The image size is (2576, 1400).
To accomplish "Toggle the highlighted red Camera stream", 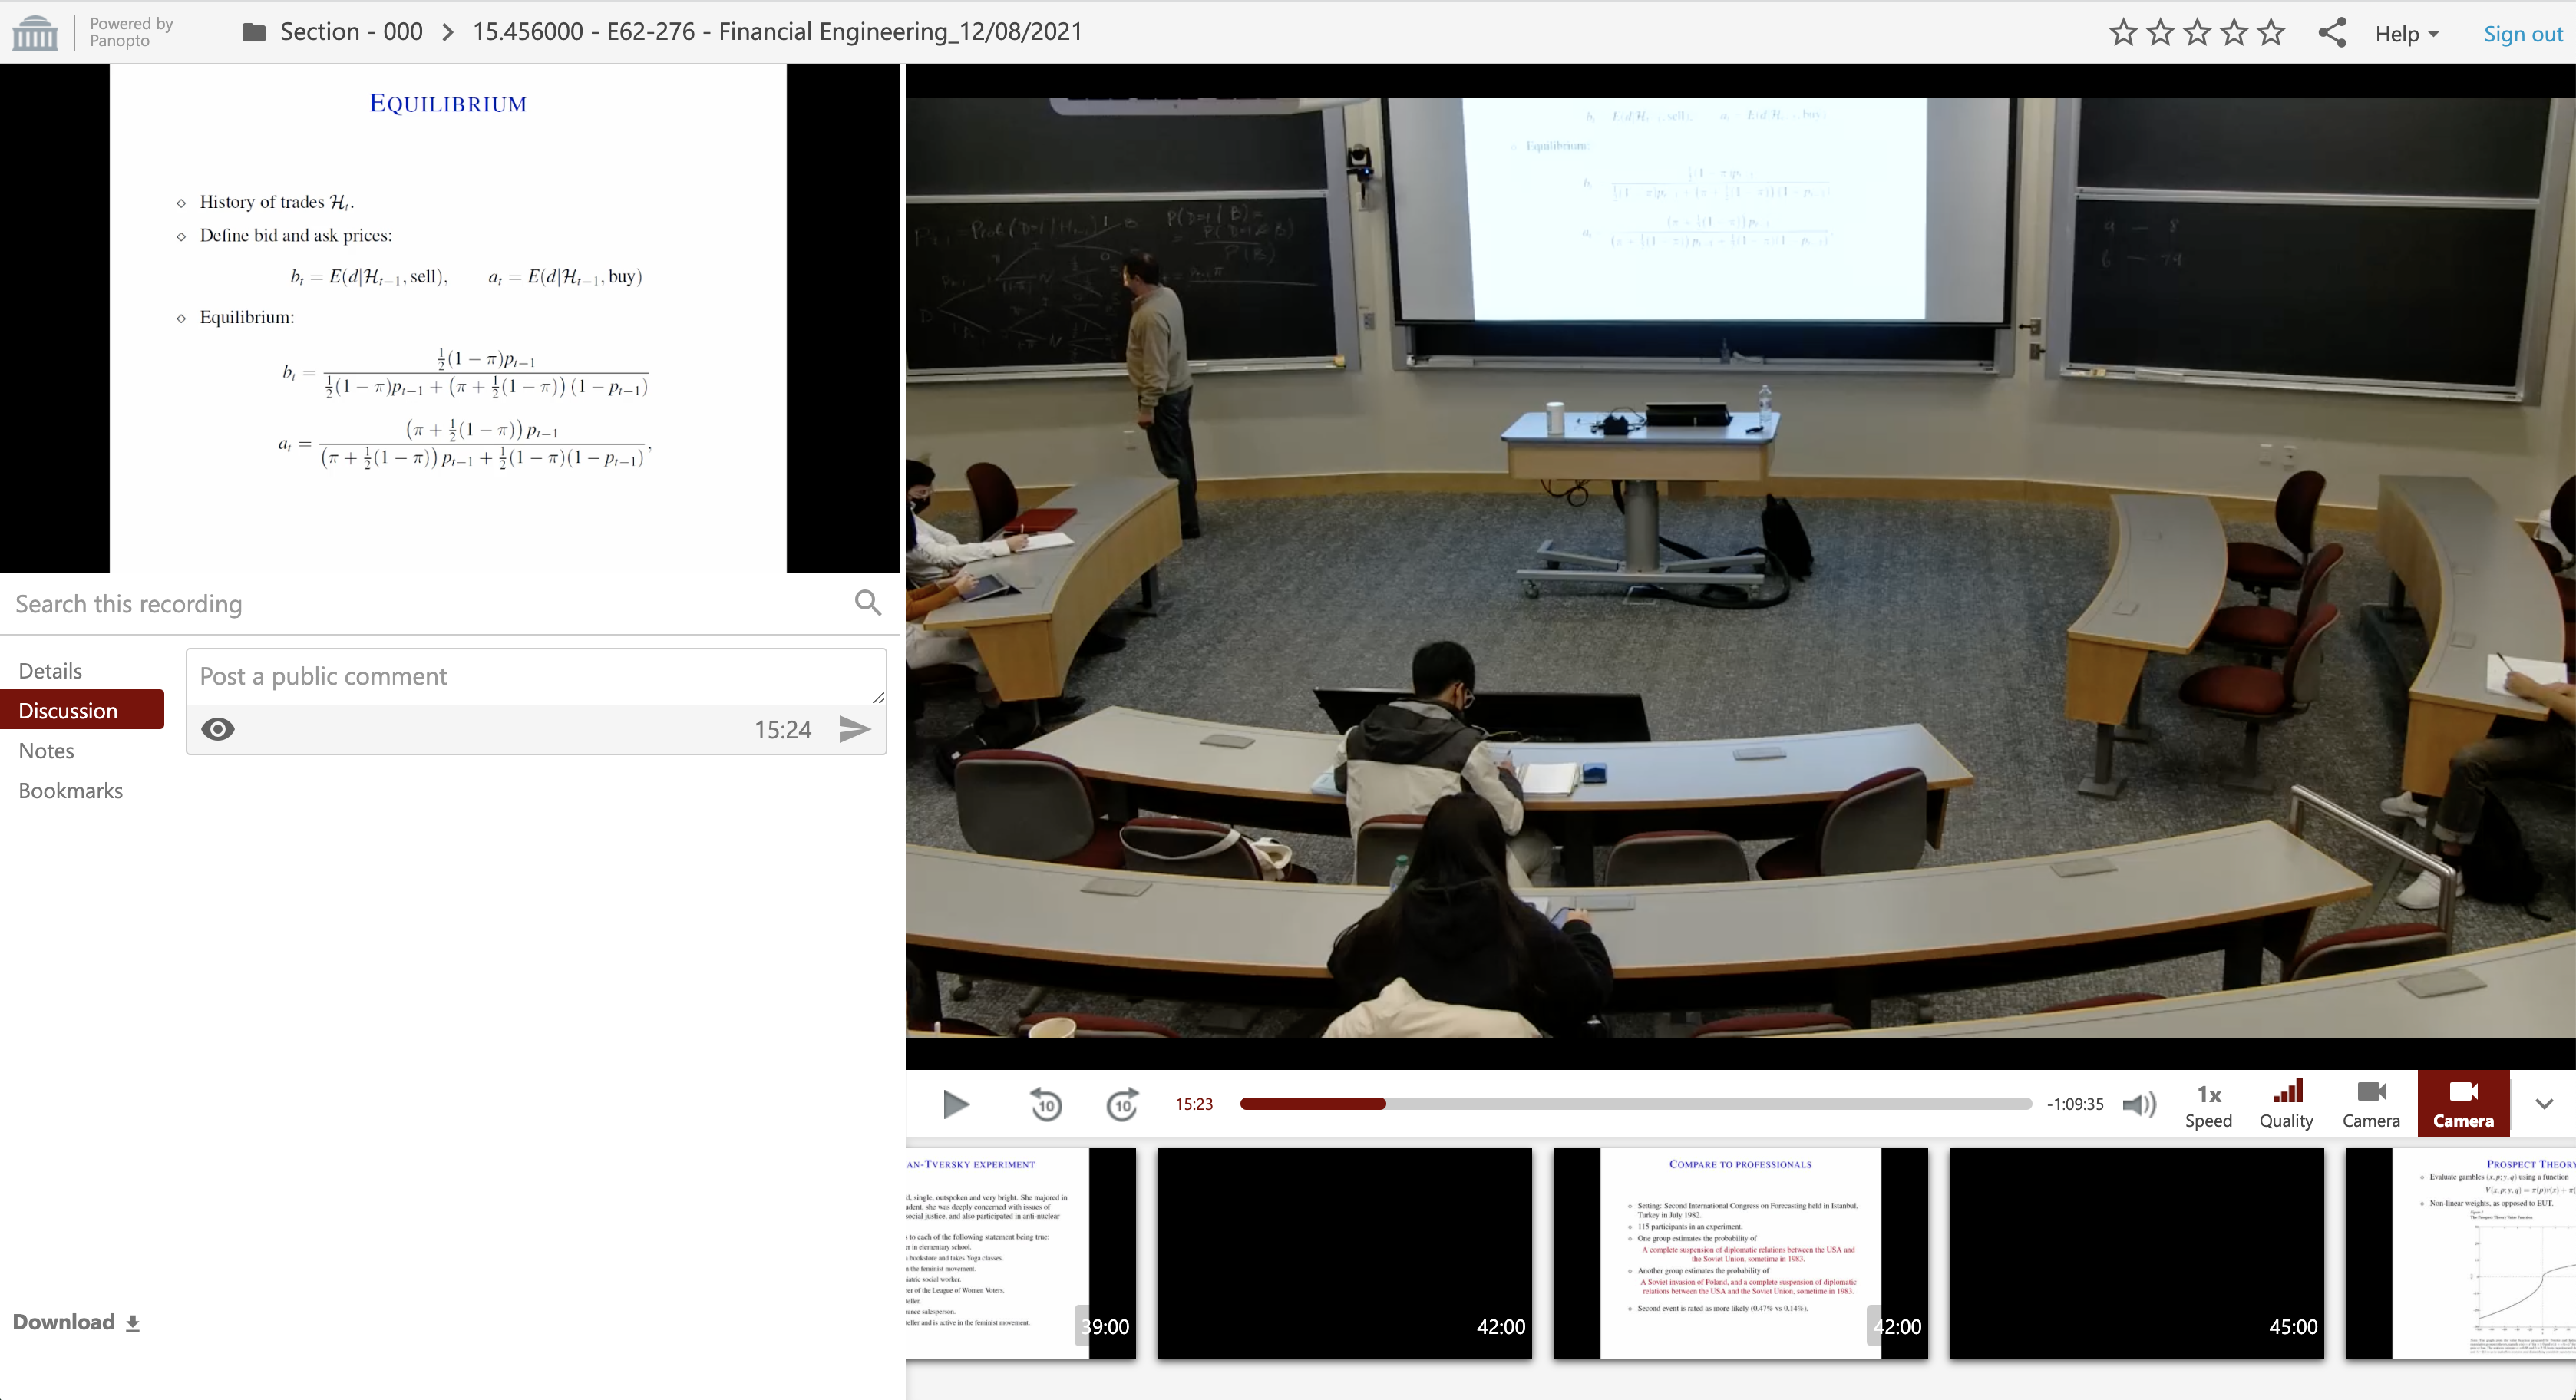I will coord(2462,1104).
